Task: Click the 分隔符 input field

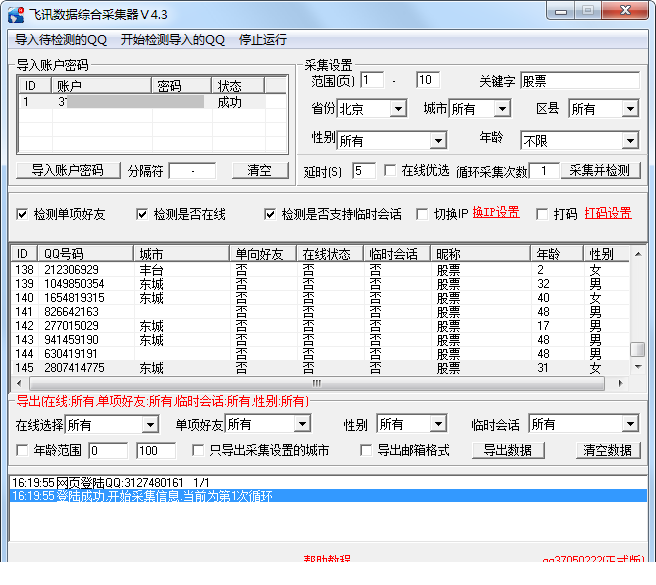Action: [x=192, y=171]
